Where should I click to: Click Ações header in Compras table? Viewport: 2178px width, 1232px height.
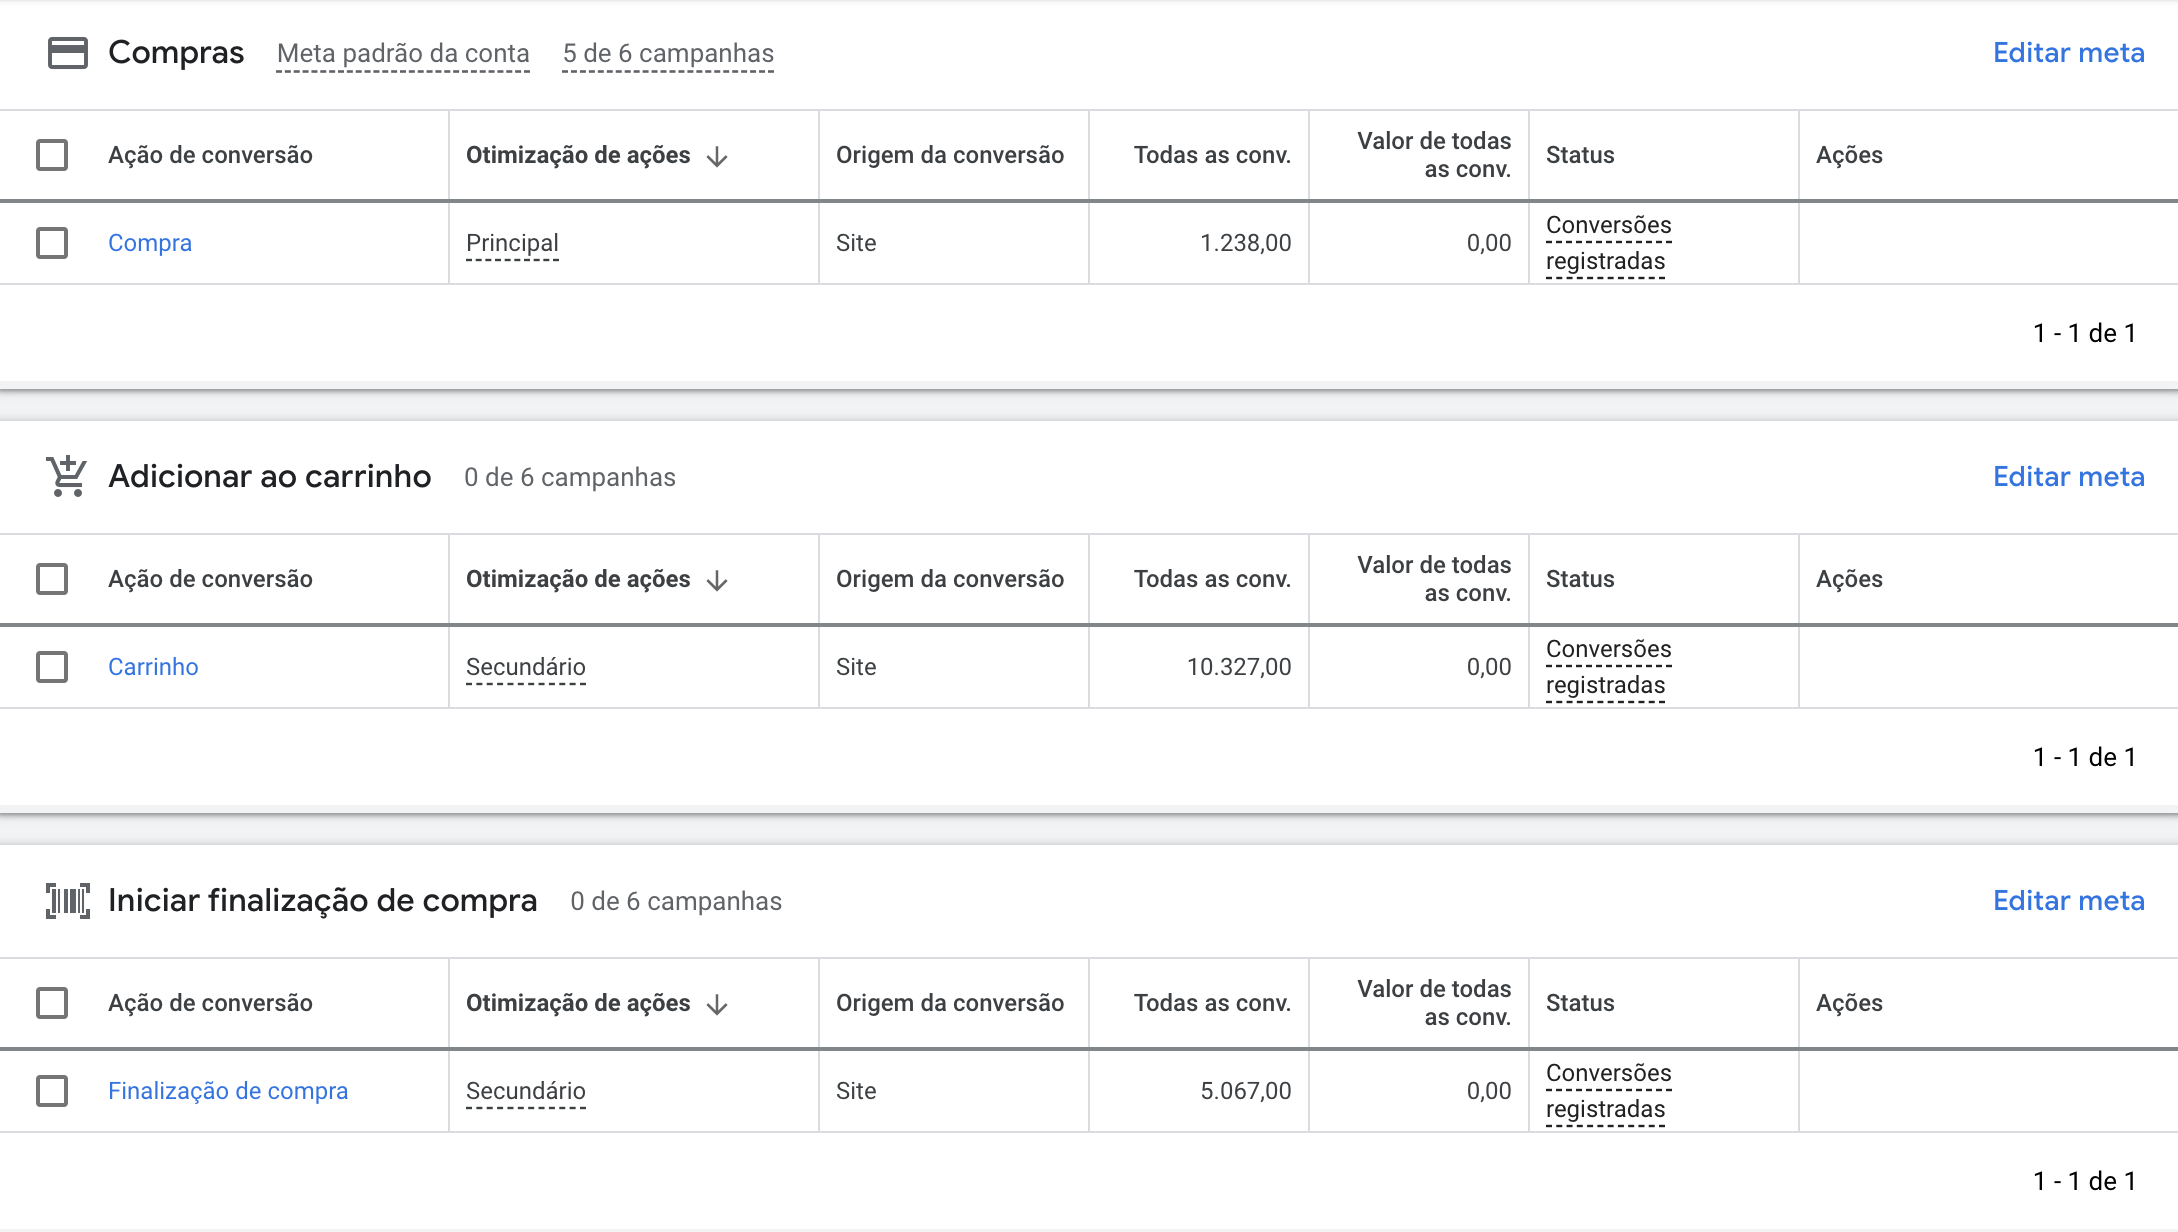[x=1849, y=155]
